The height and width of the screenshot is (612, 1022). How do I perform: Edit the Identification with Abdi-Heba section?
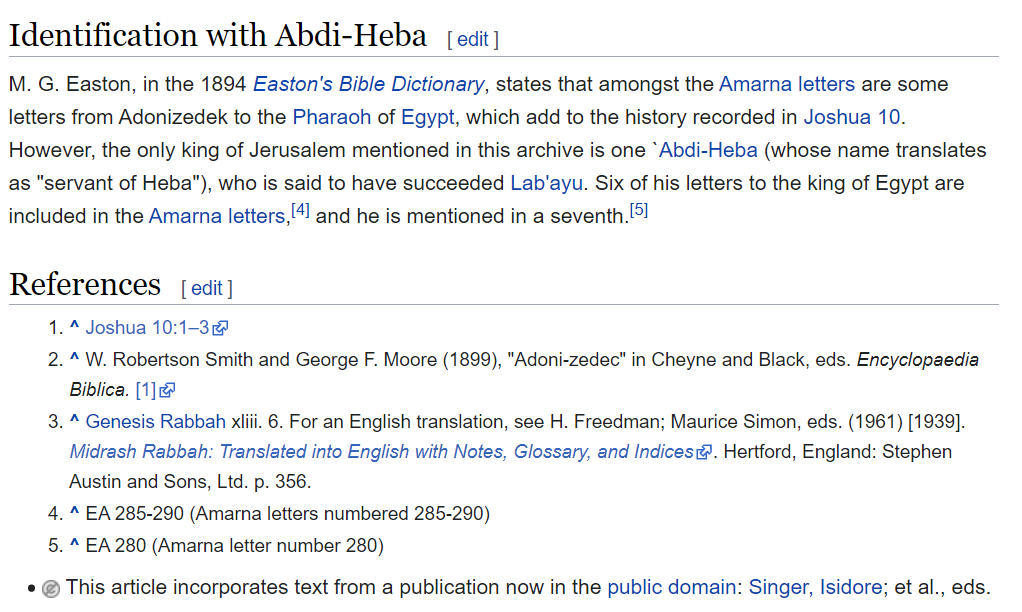(473, 39)
